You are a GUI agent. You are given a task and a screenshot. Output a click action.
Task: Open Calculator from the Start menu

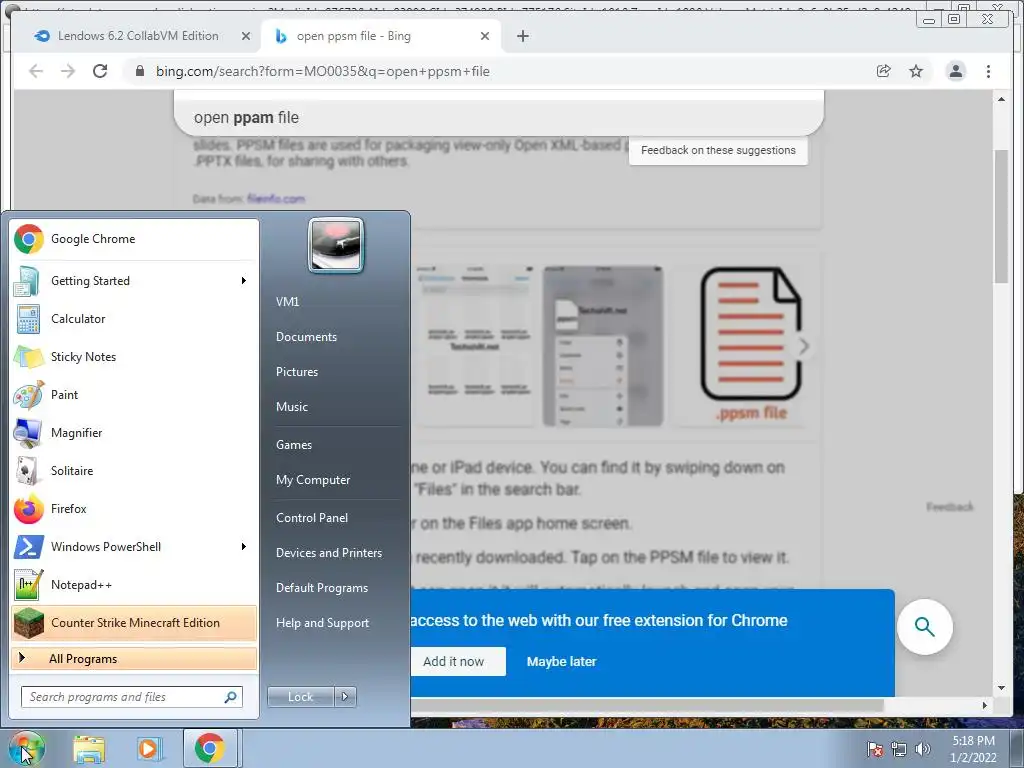pyautogui.click(x=134, y=319)
